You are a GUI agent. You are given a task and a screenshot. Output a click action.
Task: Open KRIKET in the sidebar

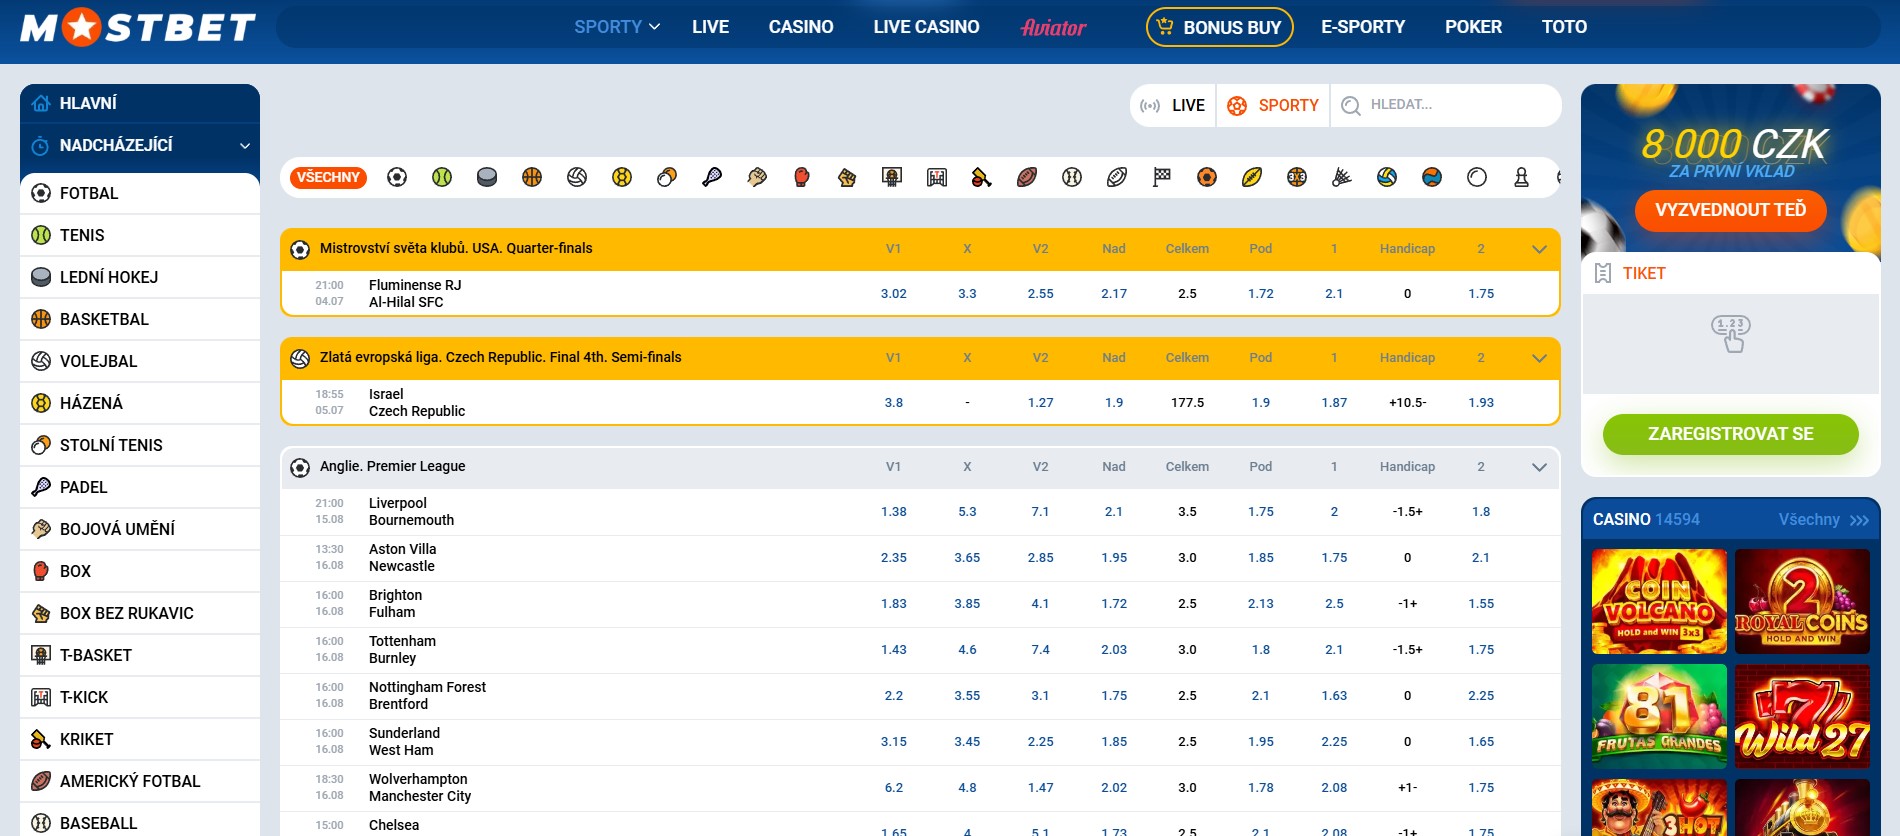140,739
